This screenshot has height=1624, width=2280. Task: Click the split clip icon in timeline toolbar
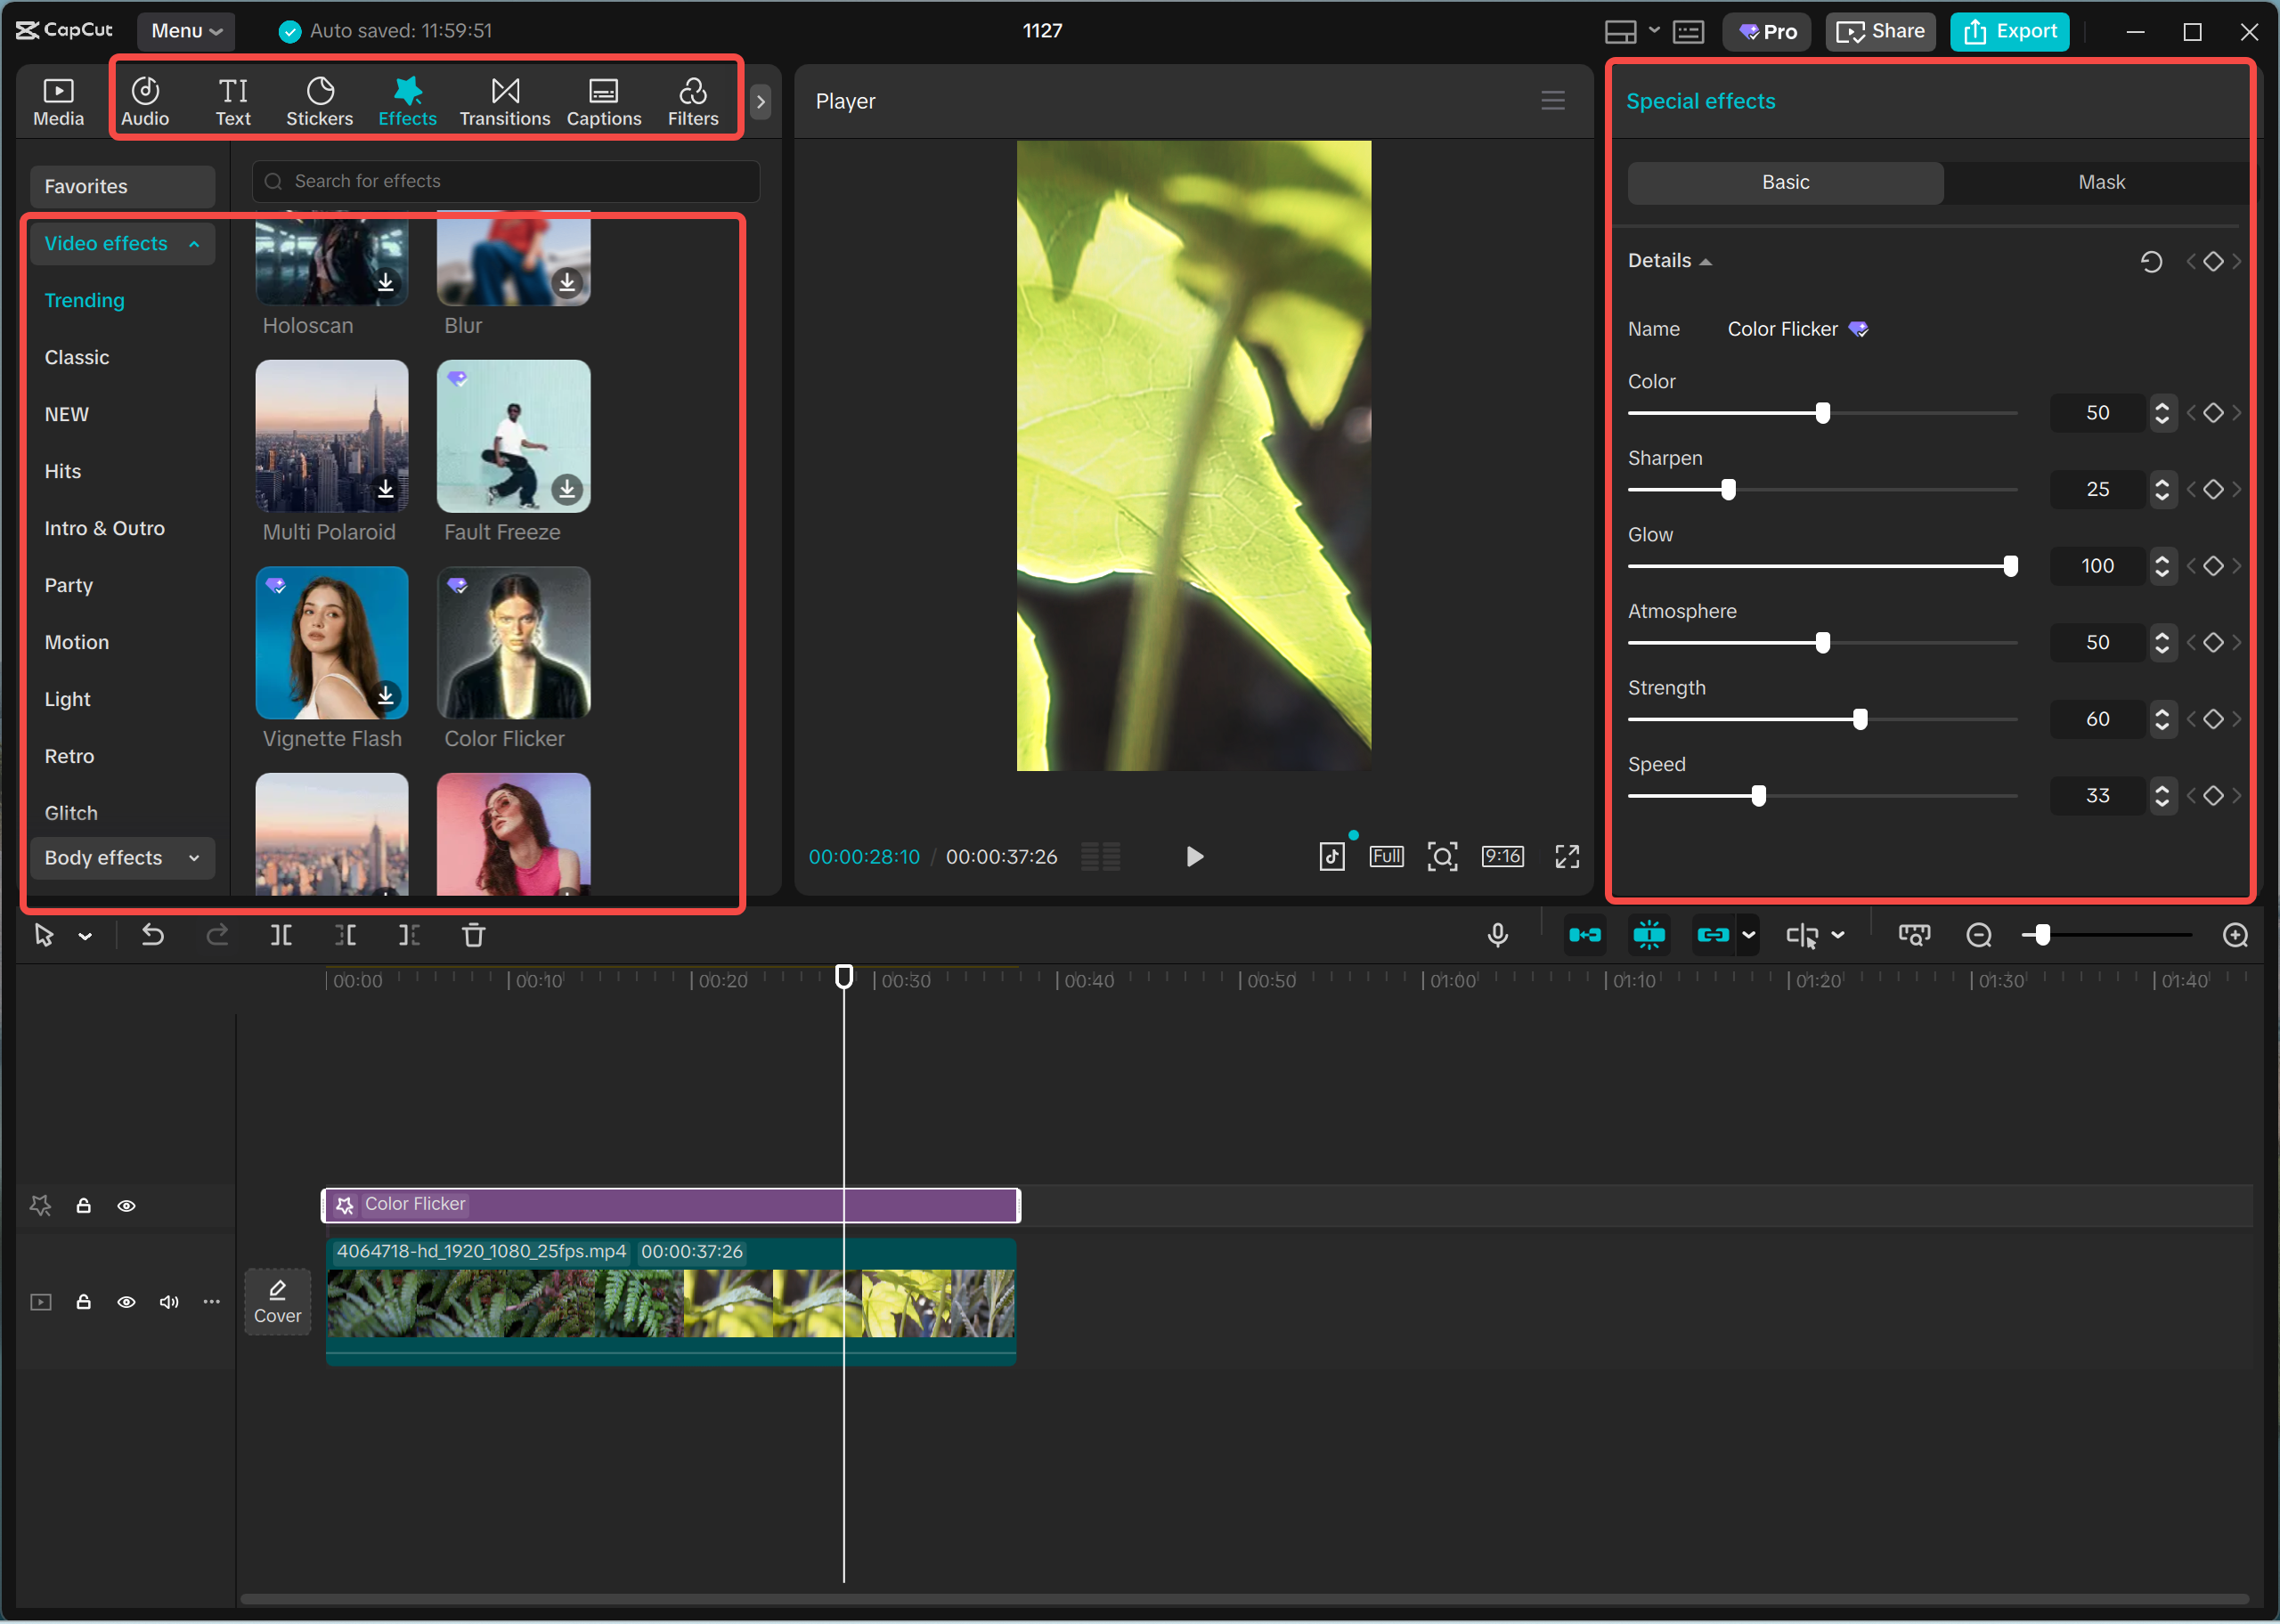point(281,935)
